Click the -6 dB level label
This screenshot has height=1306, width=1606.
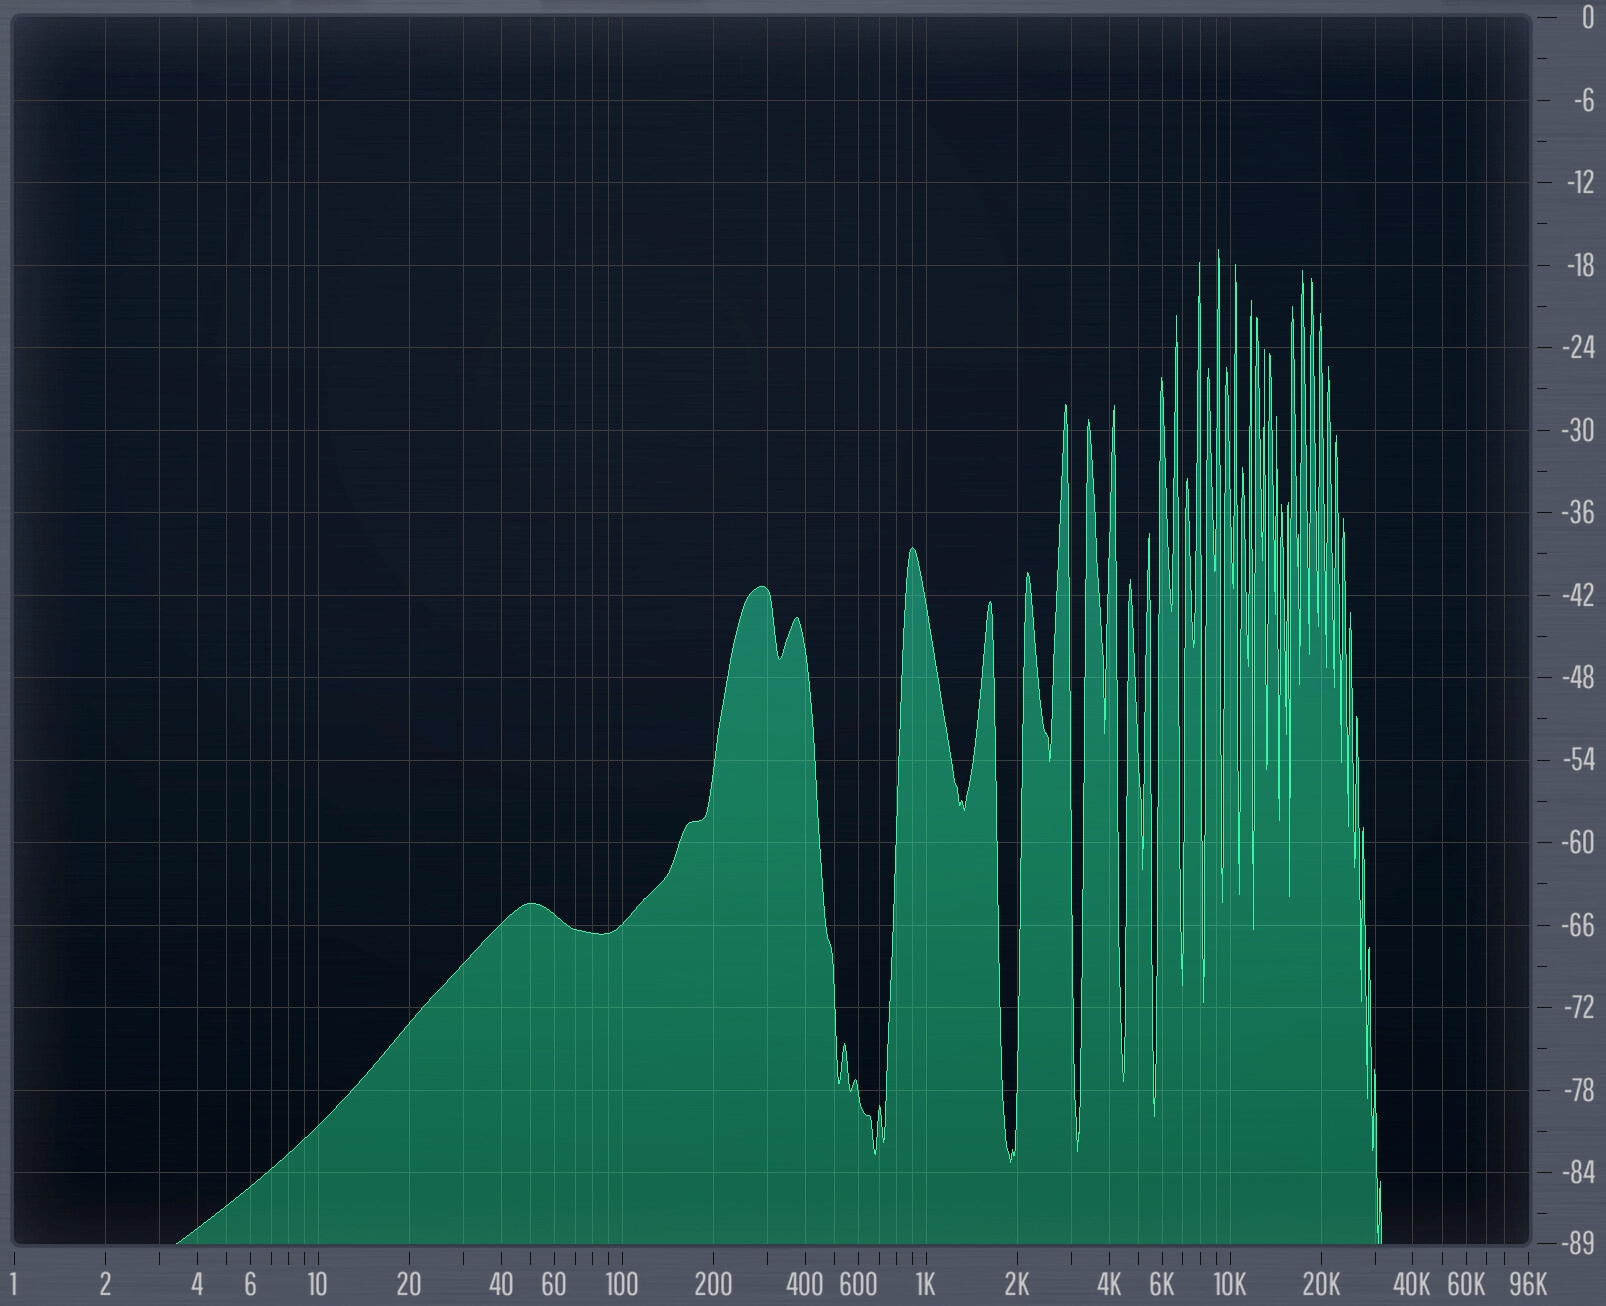(x=1582, y=101)
